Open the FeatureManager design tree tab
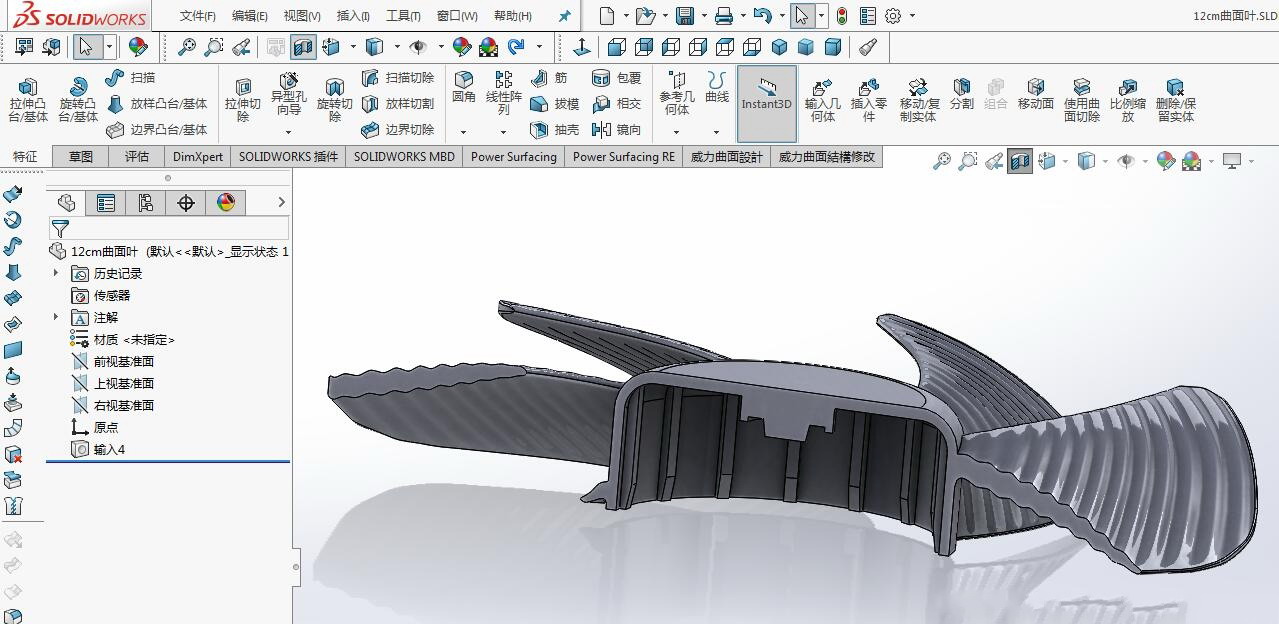 (x=67, y=203)
